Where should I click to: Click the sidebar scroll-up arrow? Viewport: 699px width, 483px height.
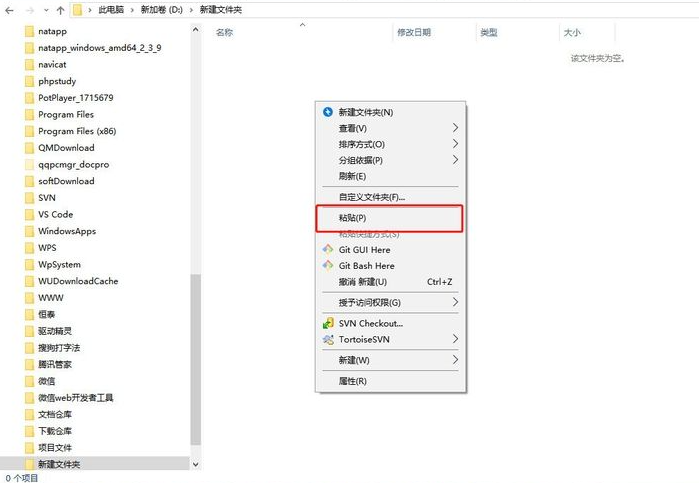point(195,29)
